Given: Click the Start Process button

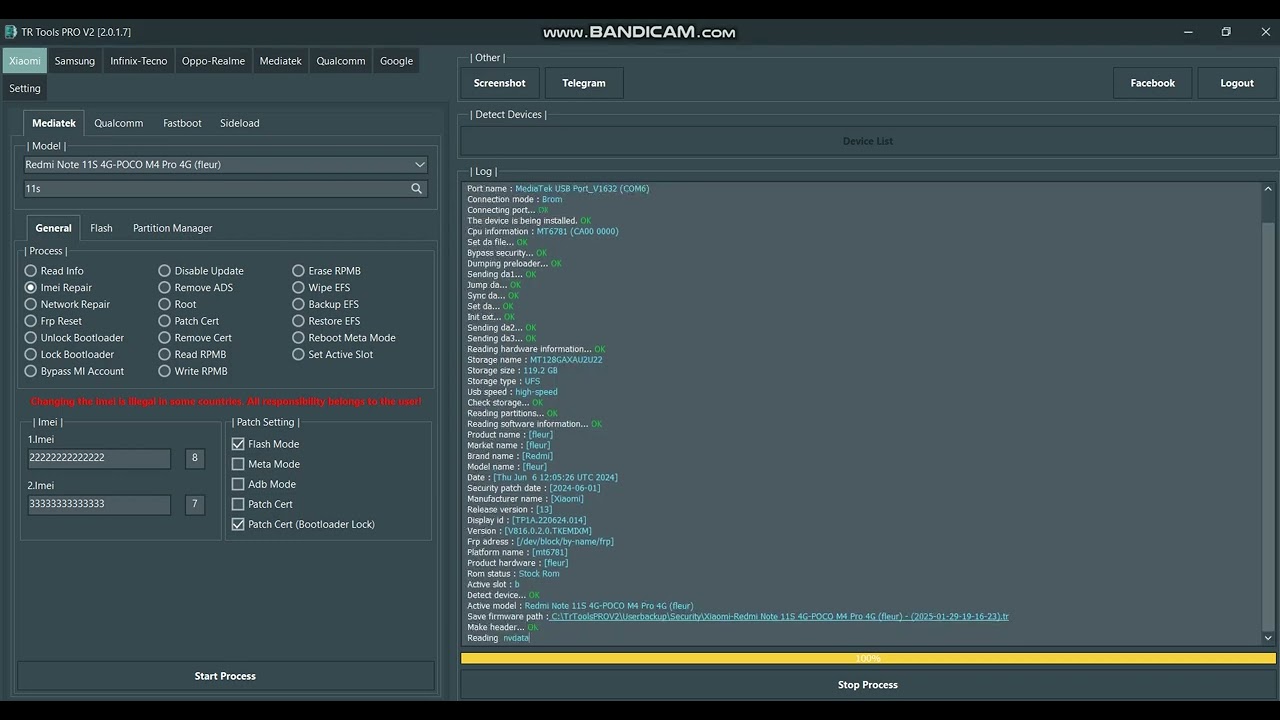Looking at the screenshot, I should point(225,676).
